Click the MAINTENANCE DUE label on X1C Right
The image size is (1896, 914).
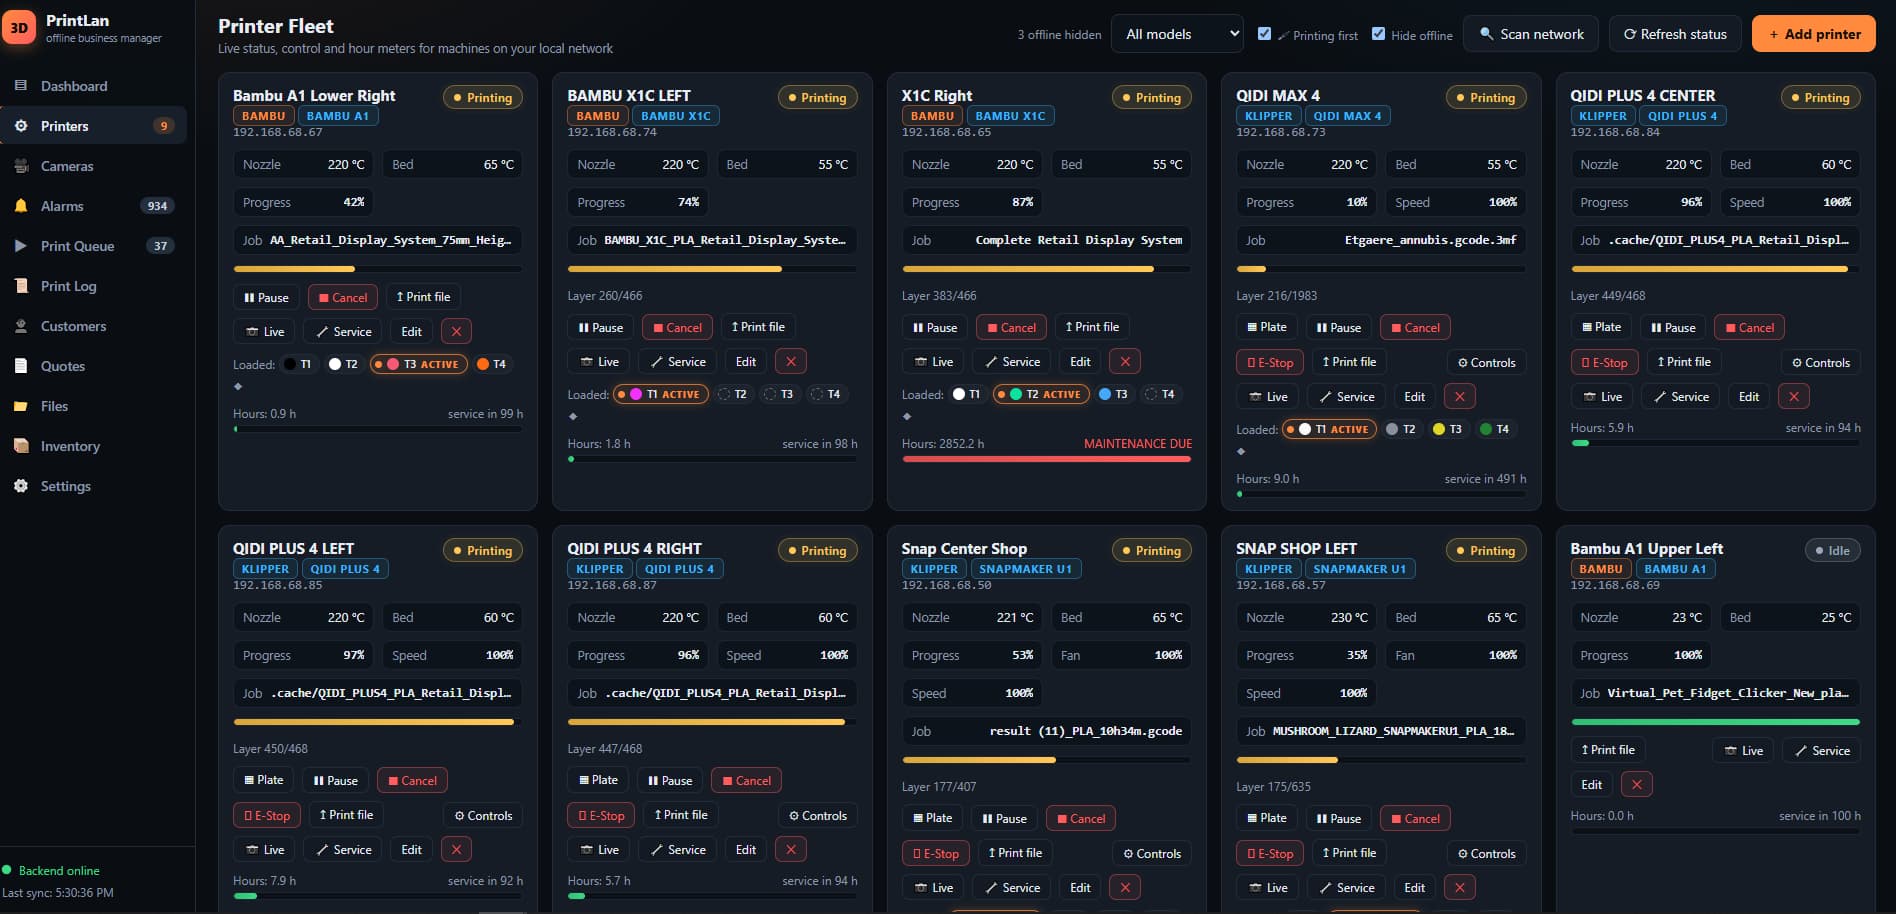pyautogui.click(x=1138, y=443)
